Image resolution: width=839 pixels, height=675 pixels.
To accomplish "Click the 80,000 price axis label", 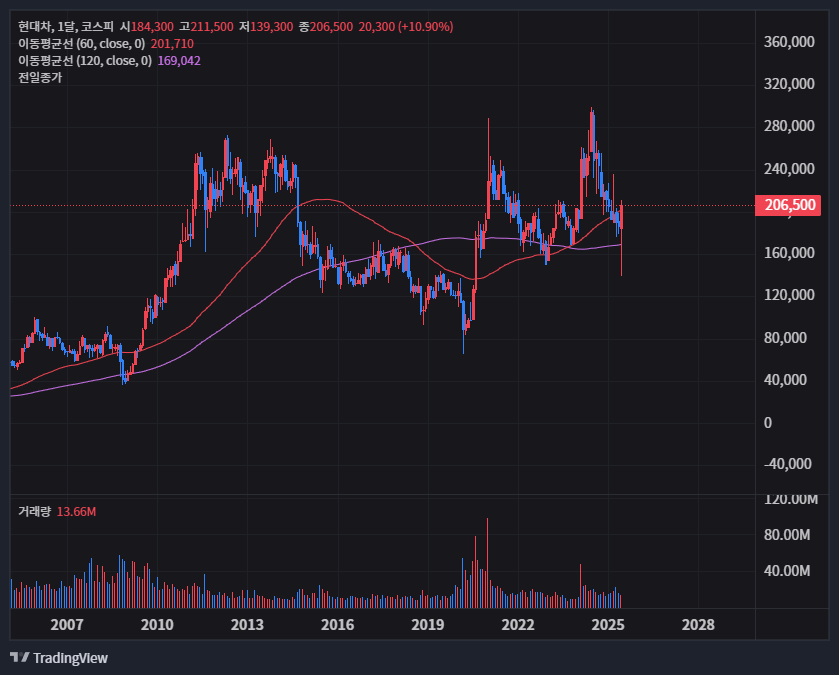I will point(785,338).
